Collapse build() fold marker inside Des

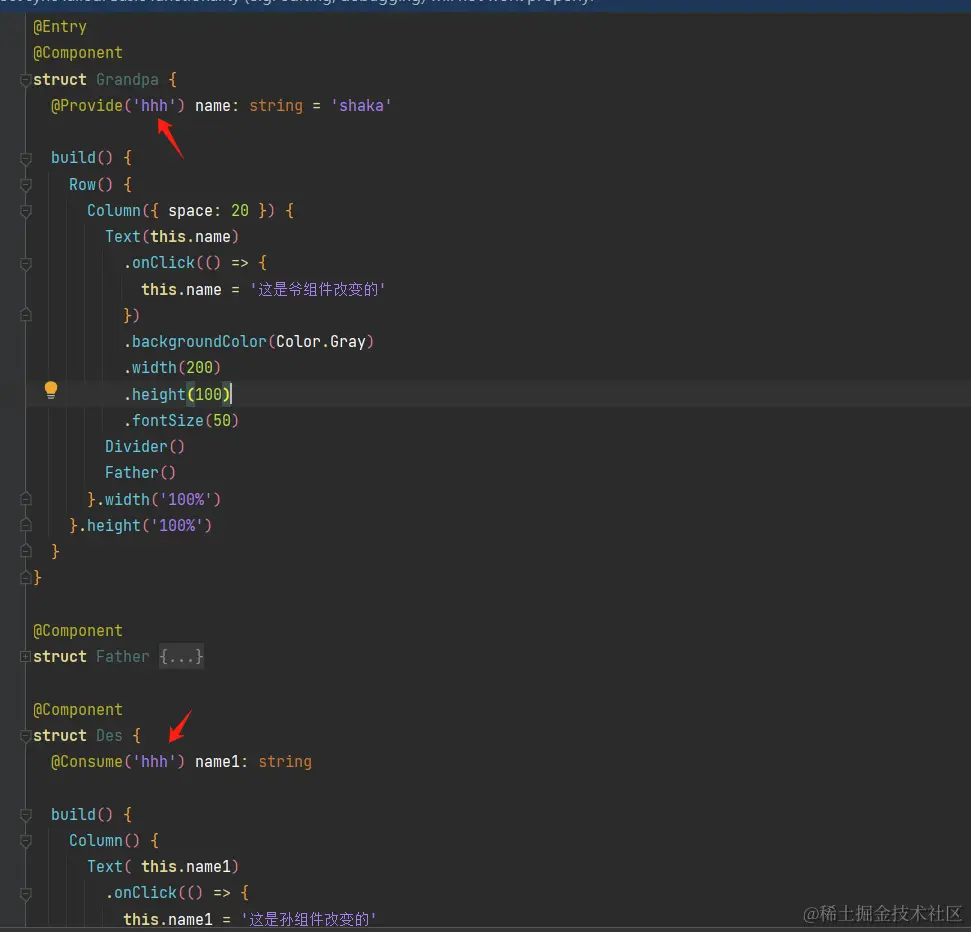(25, 815)
